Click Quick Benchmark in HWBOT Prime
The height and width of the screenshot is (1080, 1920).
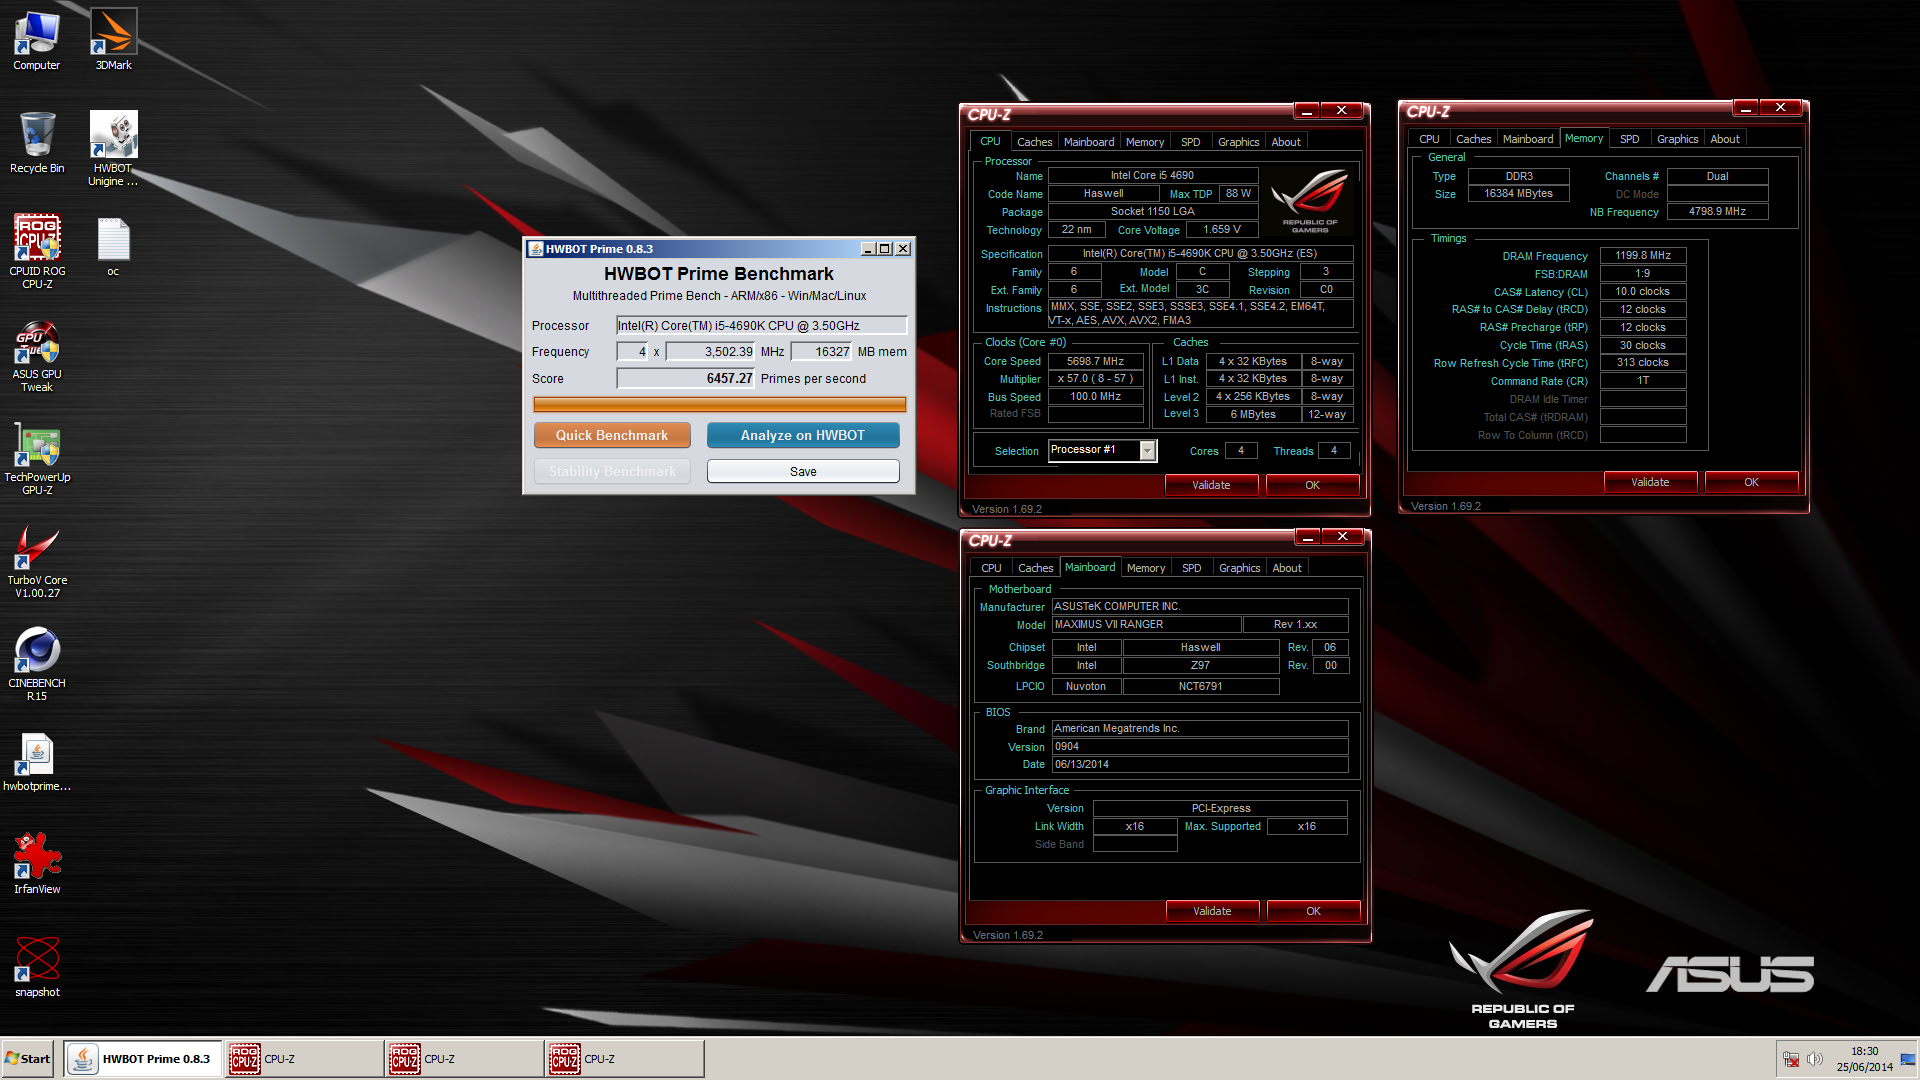(612, 436)
